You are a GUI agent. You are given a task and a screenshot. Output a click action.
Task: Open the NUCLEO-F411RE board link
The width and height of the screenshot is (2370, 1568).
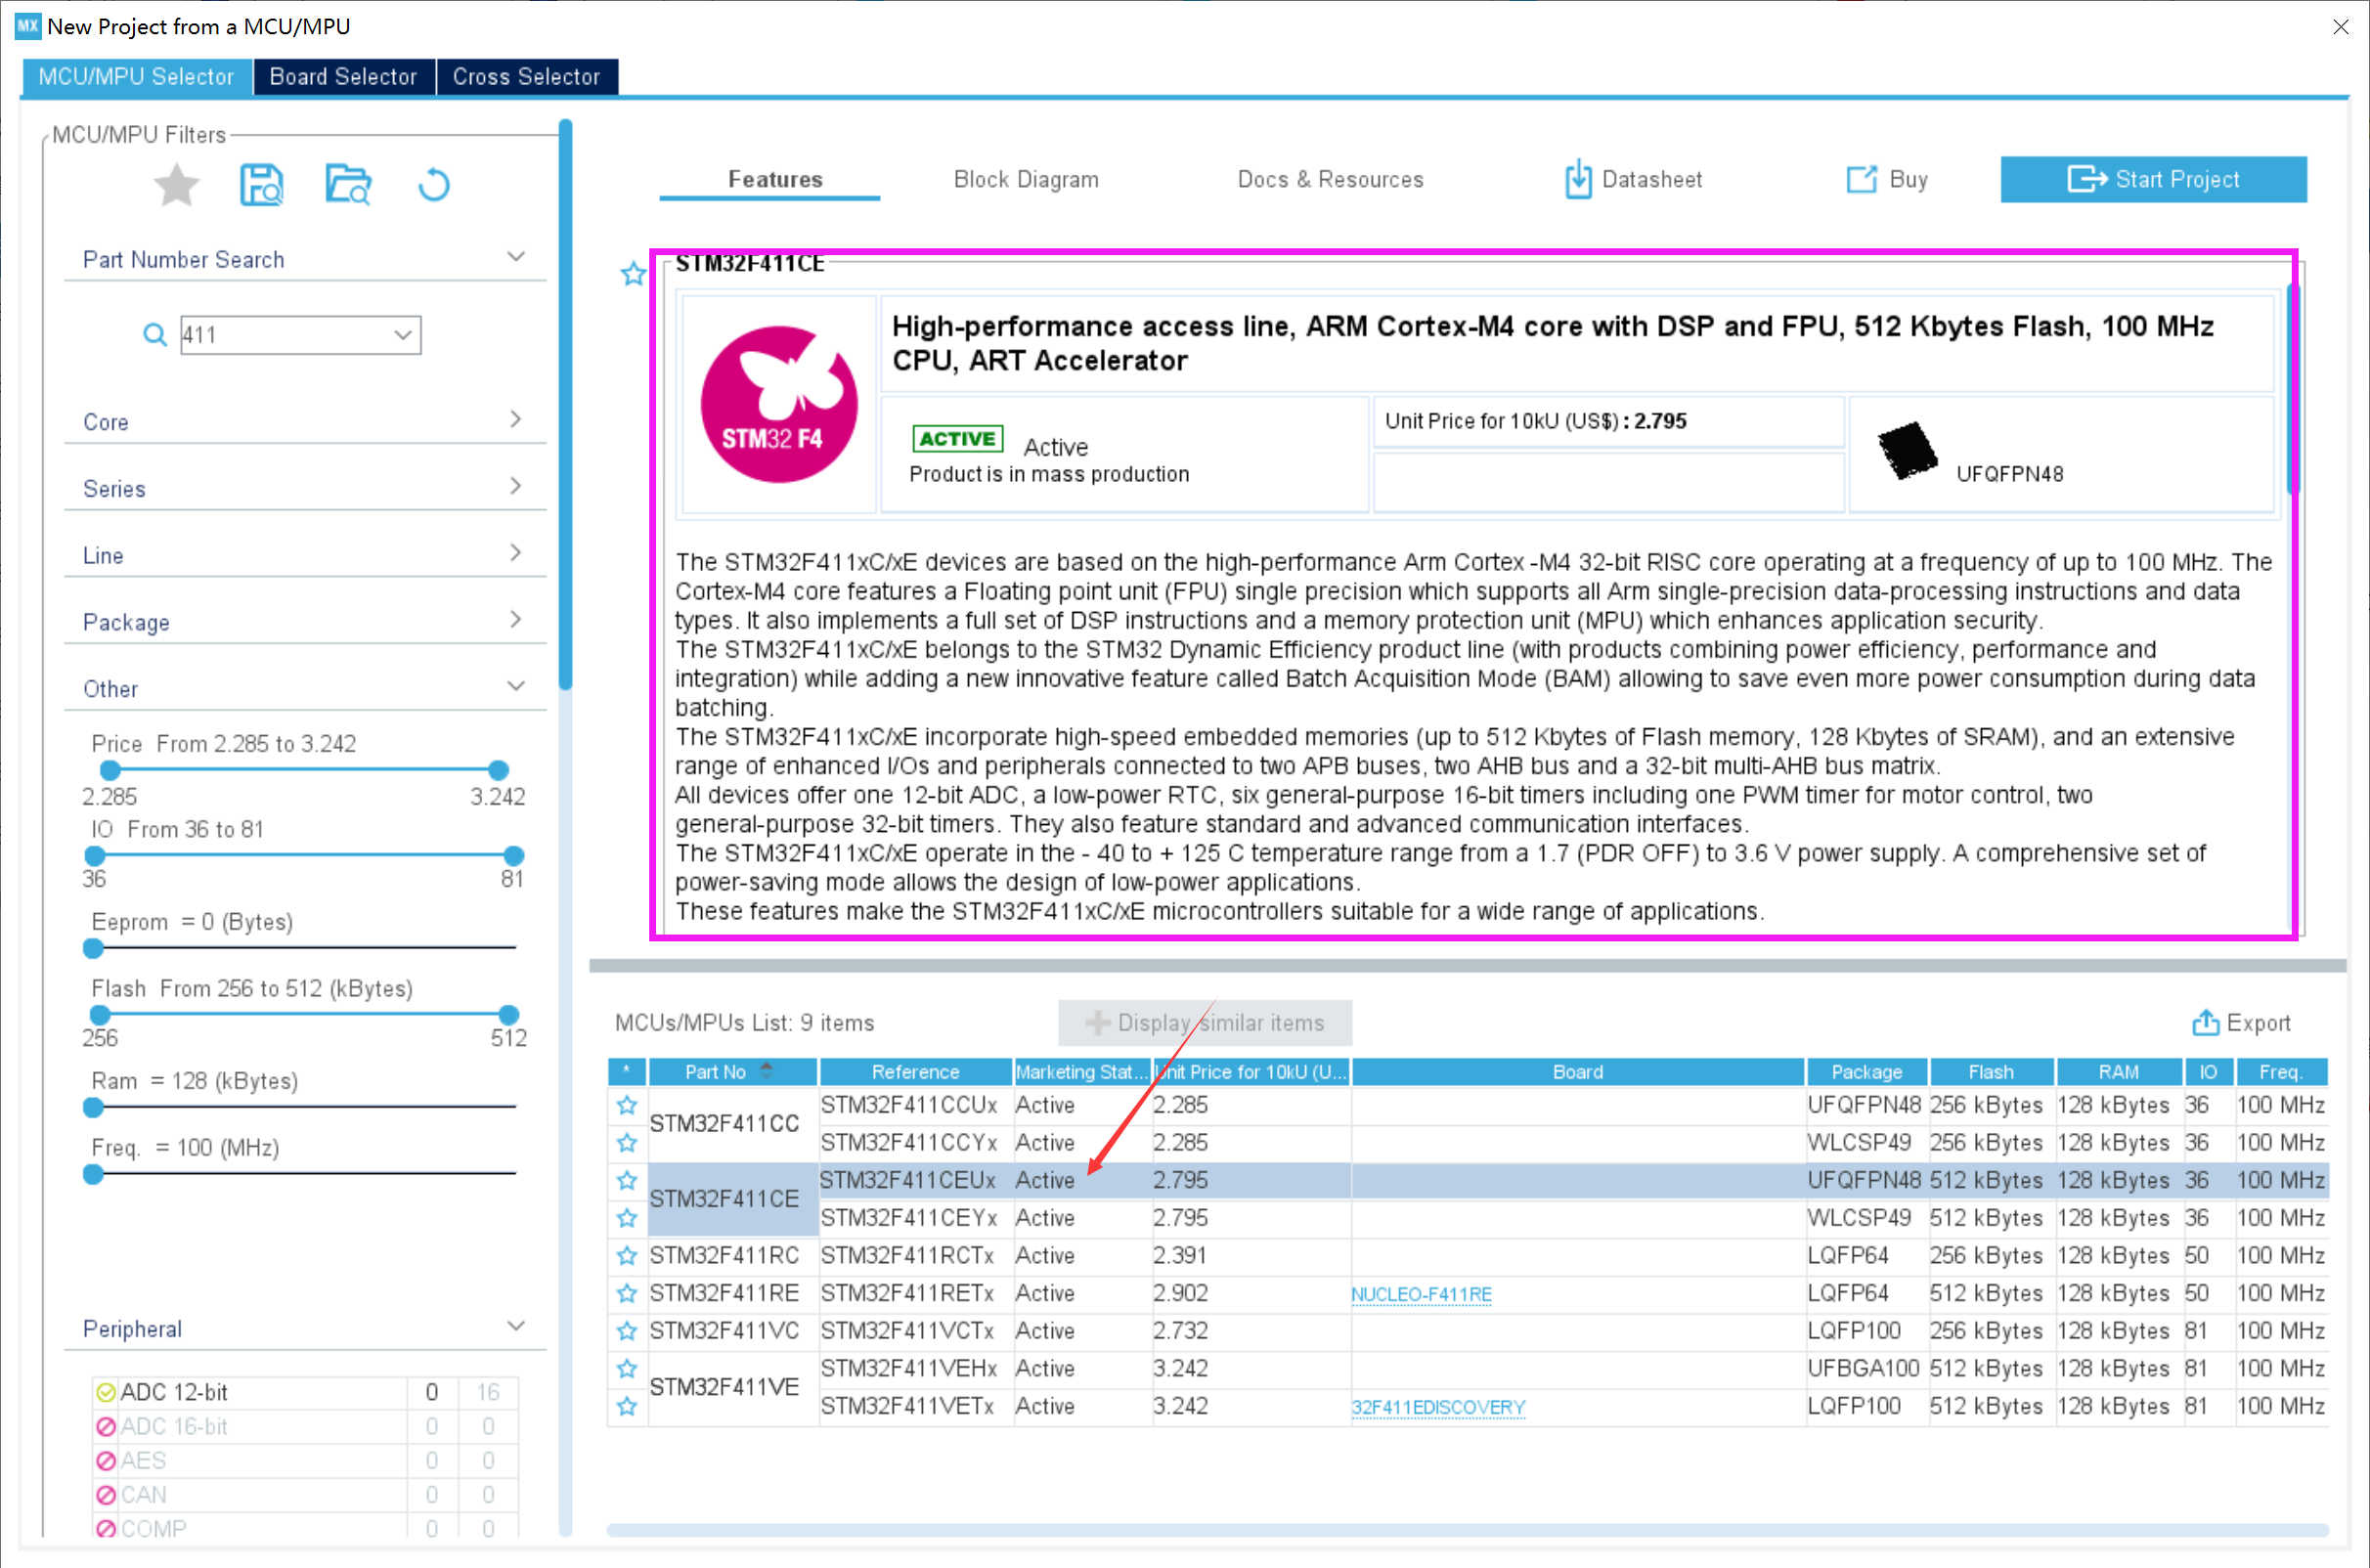click(x=1420, y=1294)
